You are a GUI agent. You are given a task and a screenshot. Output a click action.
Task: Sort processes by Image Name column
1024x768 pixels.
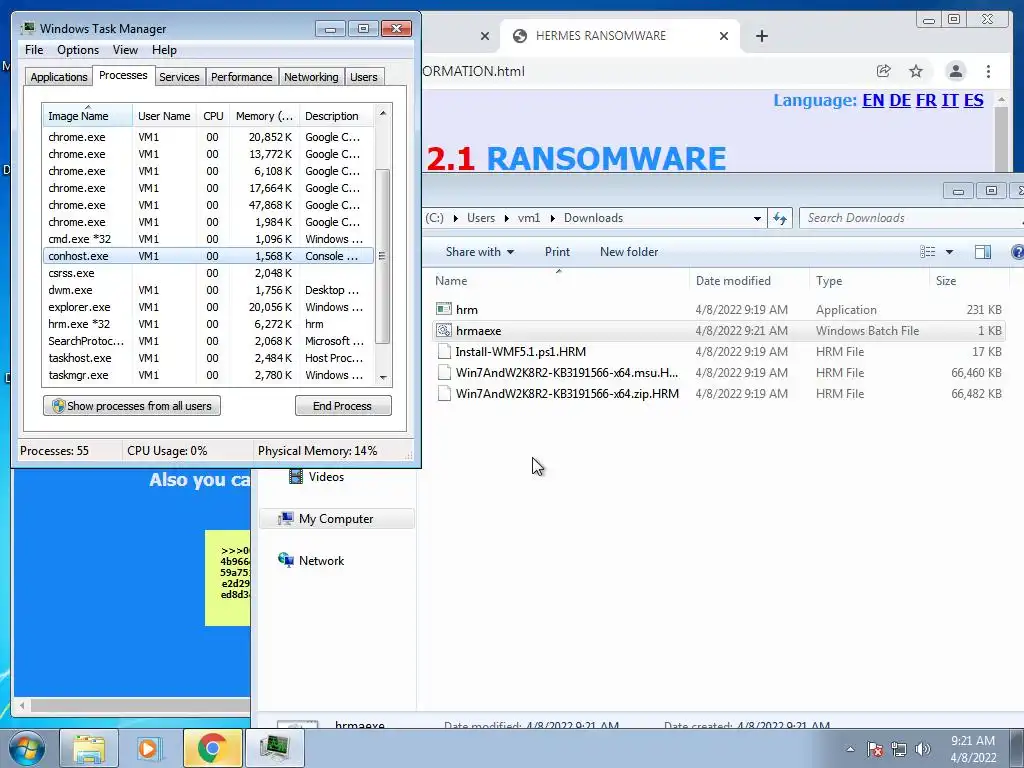(x=88, y=116)
